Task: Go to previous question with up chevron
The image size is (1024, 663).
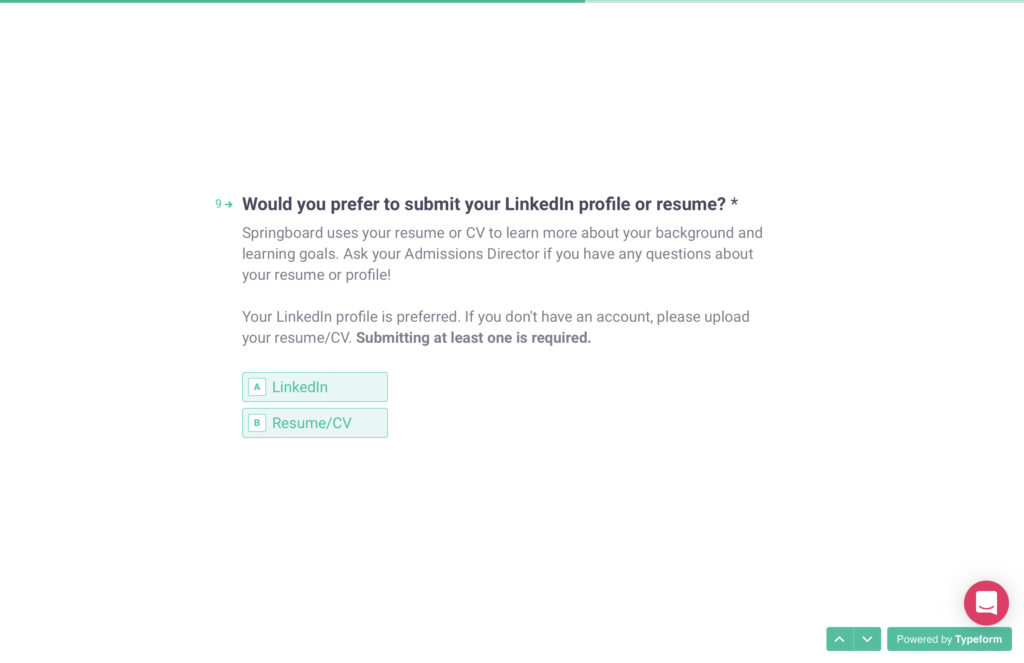Action: pos(840,639)
